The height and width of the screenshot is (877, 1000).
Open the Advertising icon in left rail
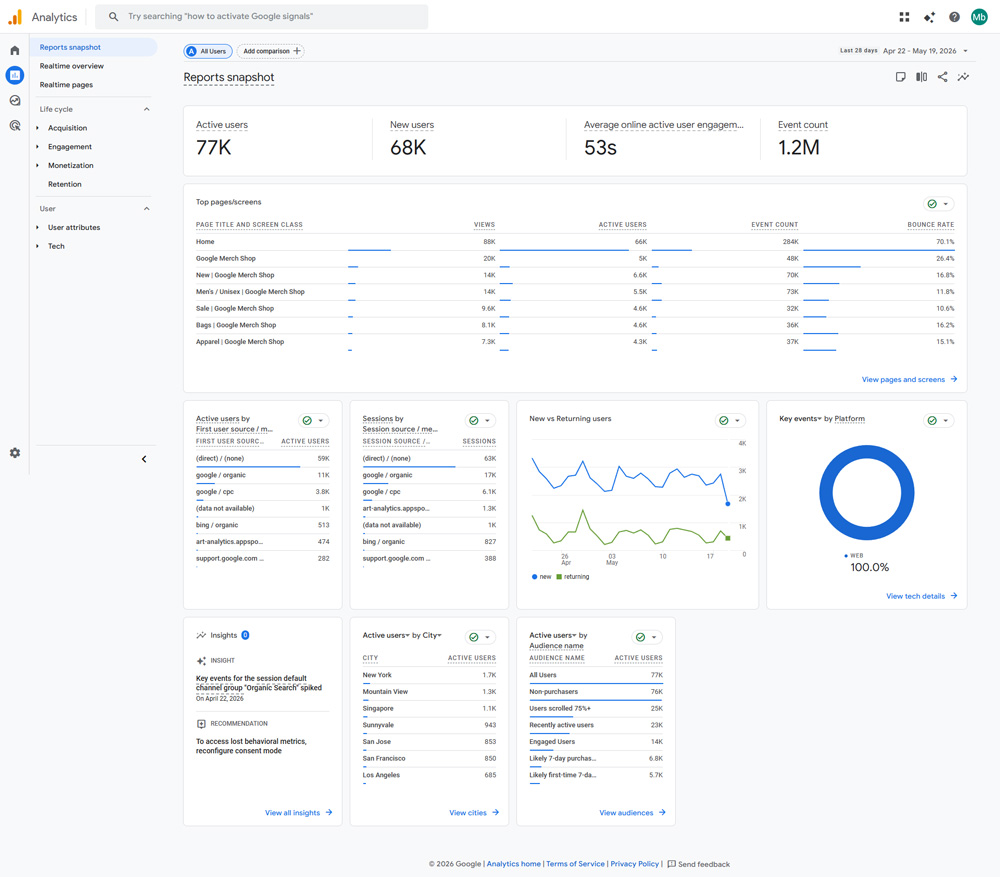[x=15, y=126]
